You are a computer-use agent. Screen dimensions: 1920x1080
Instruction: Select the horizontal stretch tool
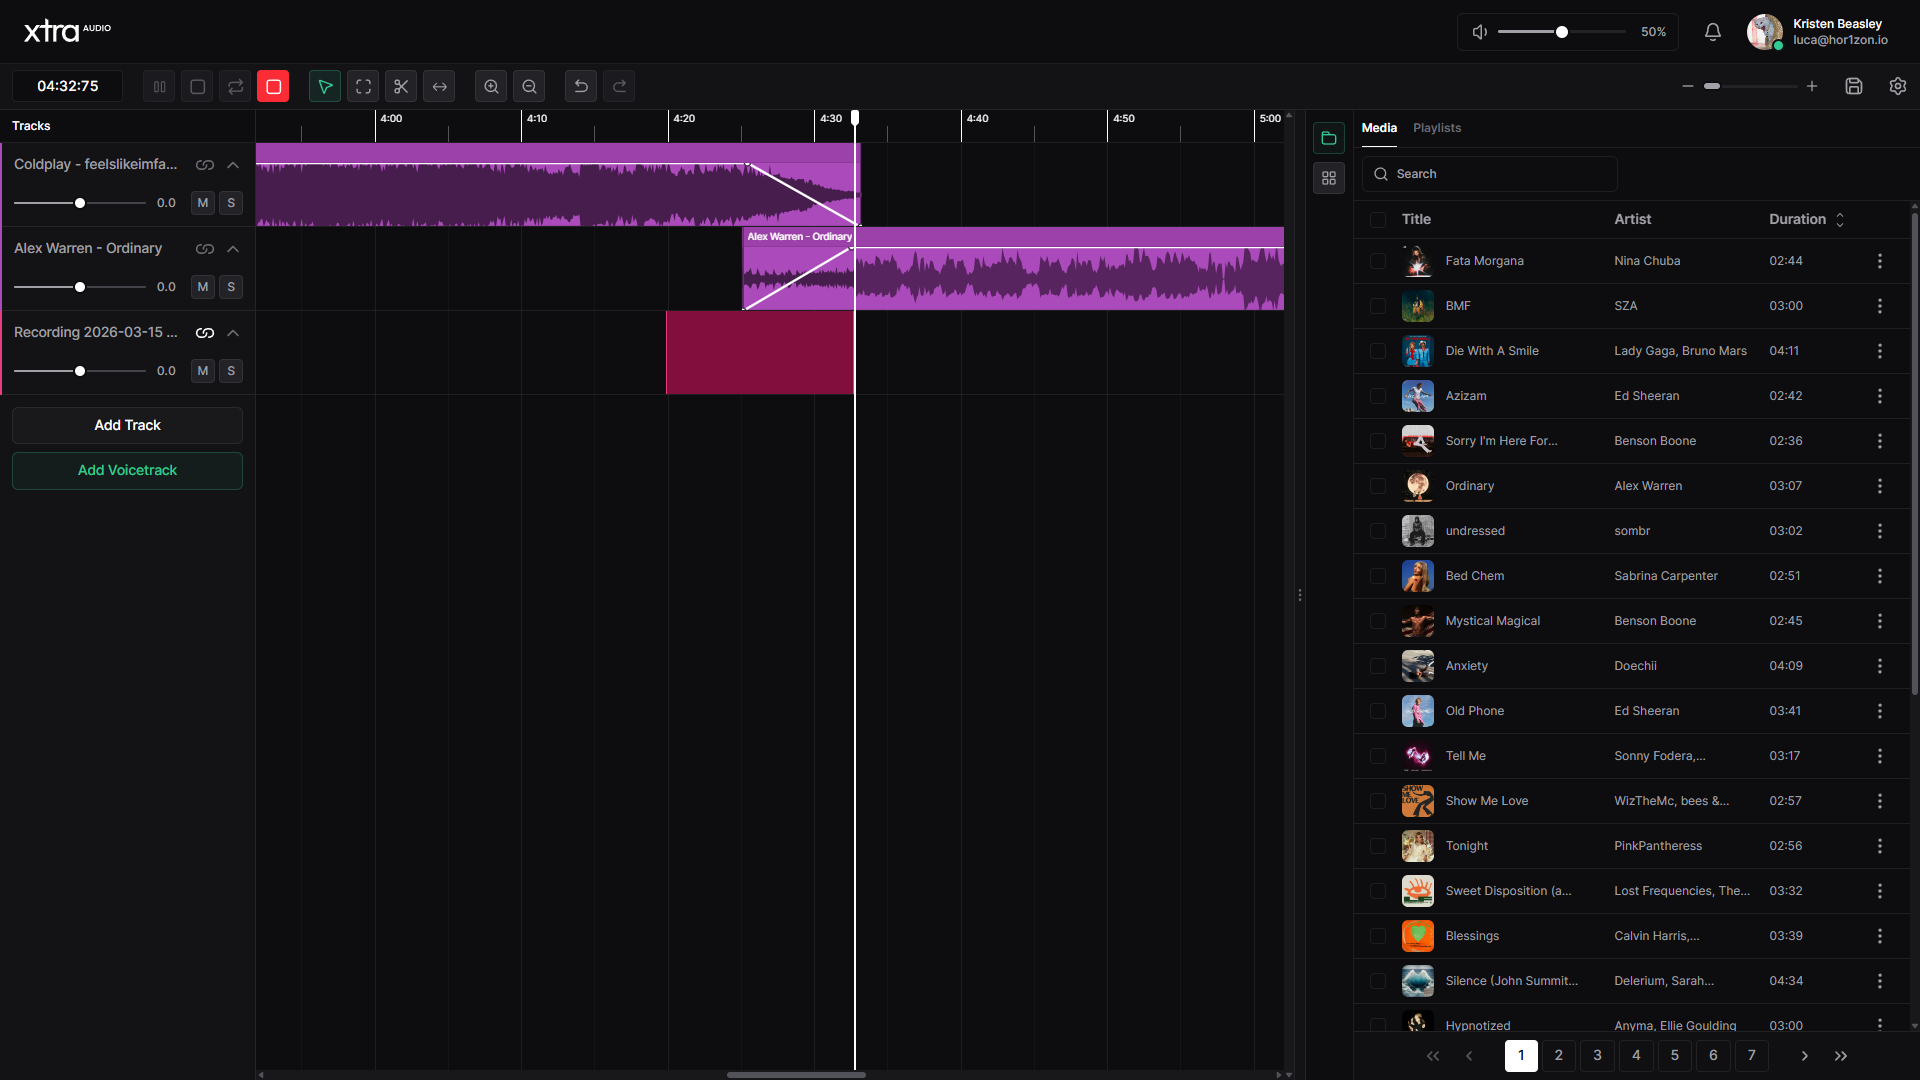tap(439, 86)
